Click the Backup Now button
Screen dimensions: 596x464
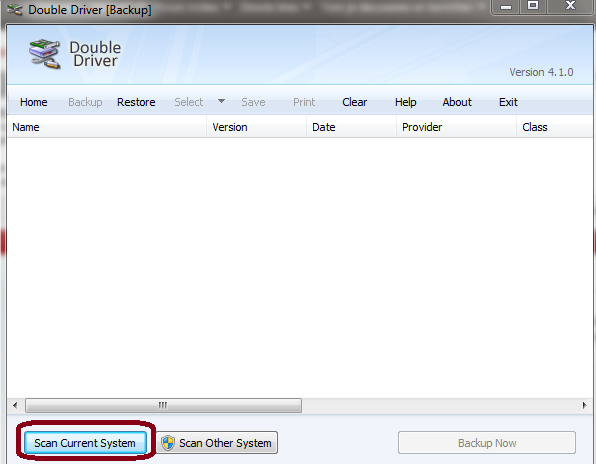click(487, 443)
